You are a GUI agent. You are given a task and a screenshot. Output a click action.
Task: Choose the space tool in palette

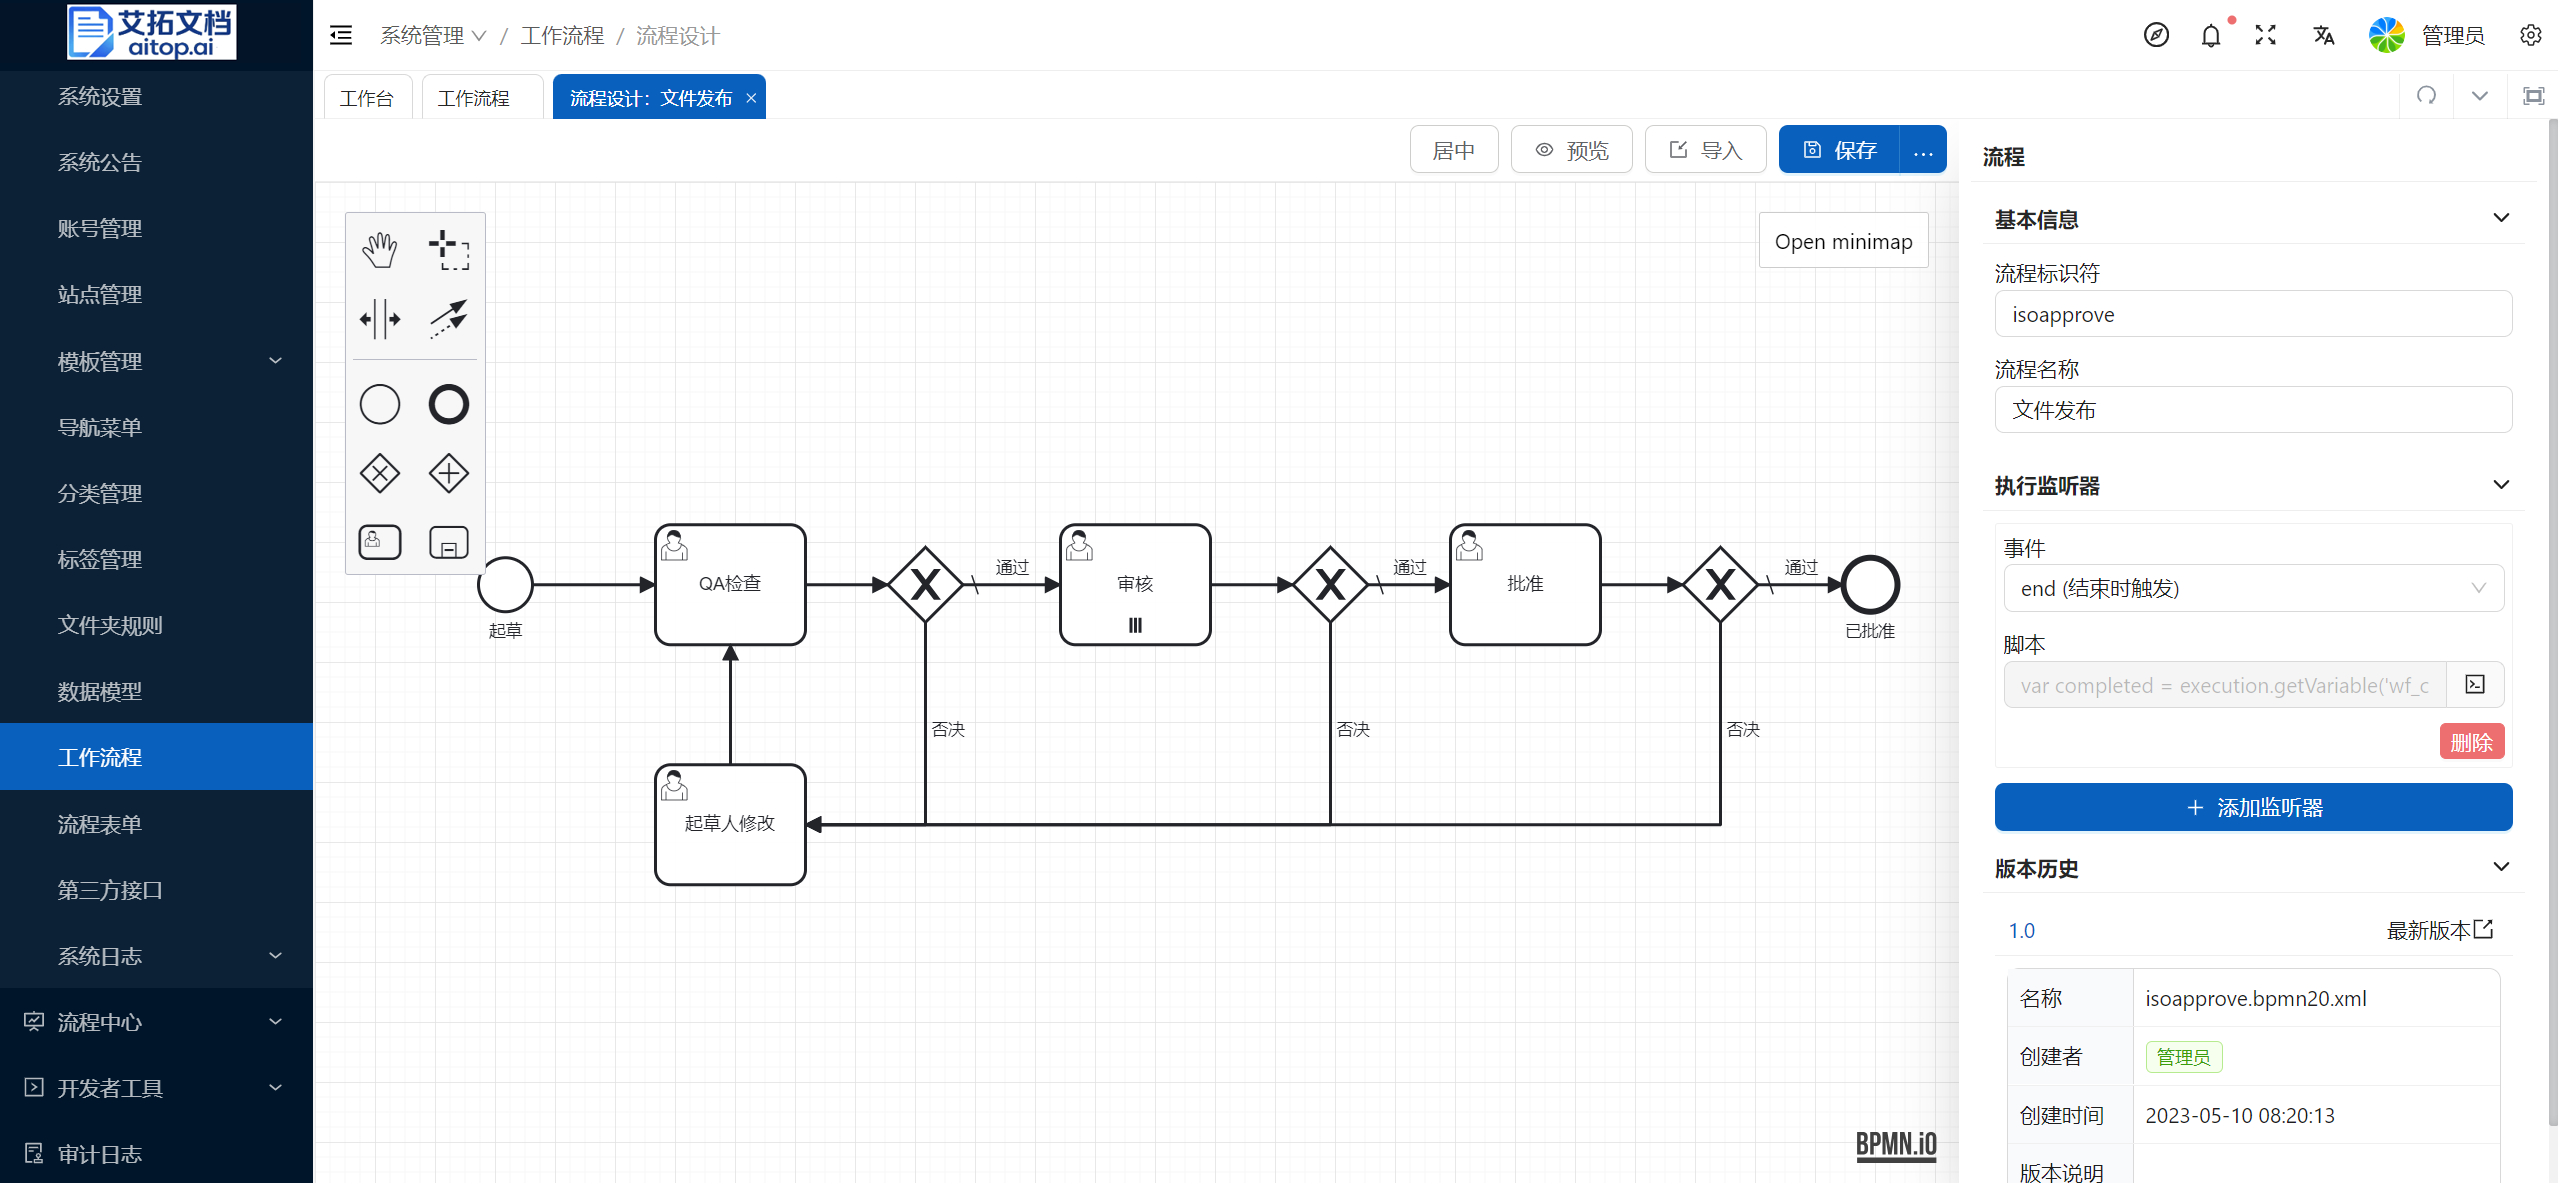click(x=379, y=319)
